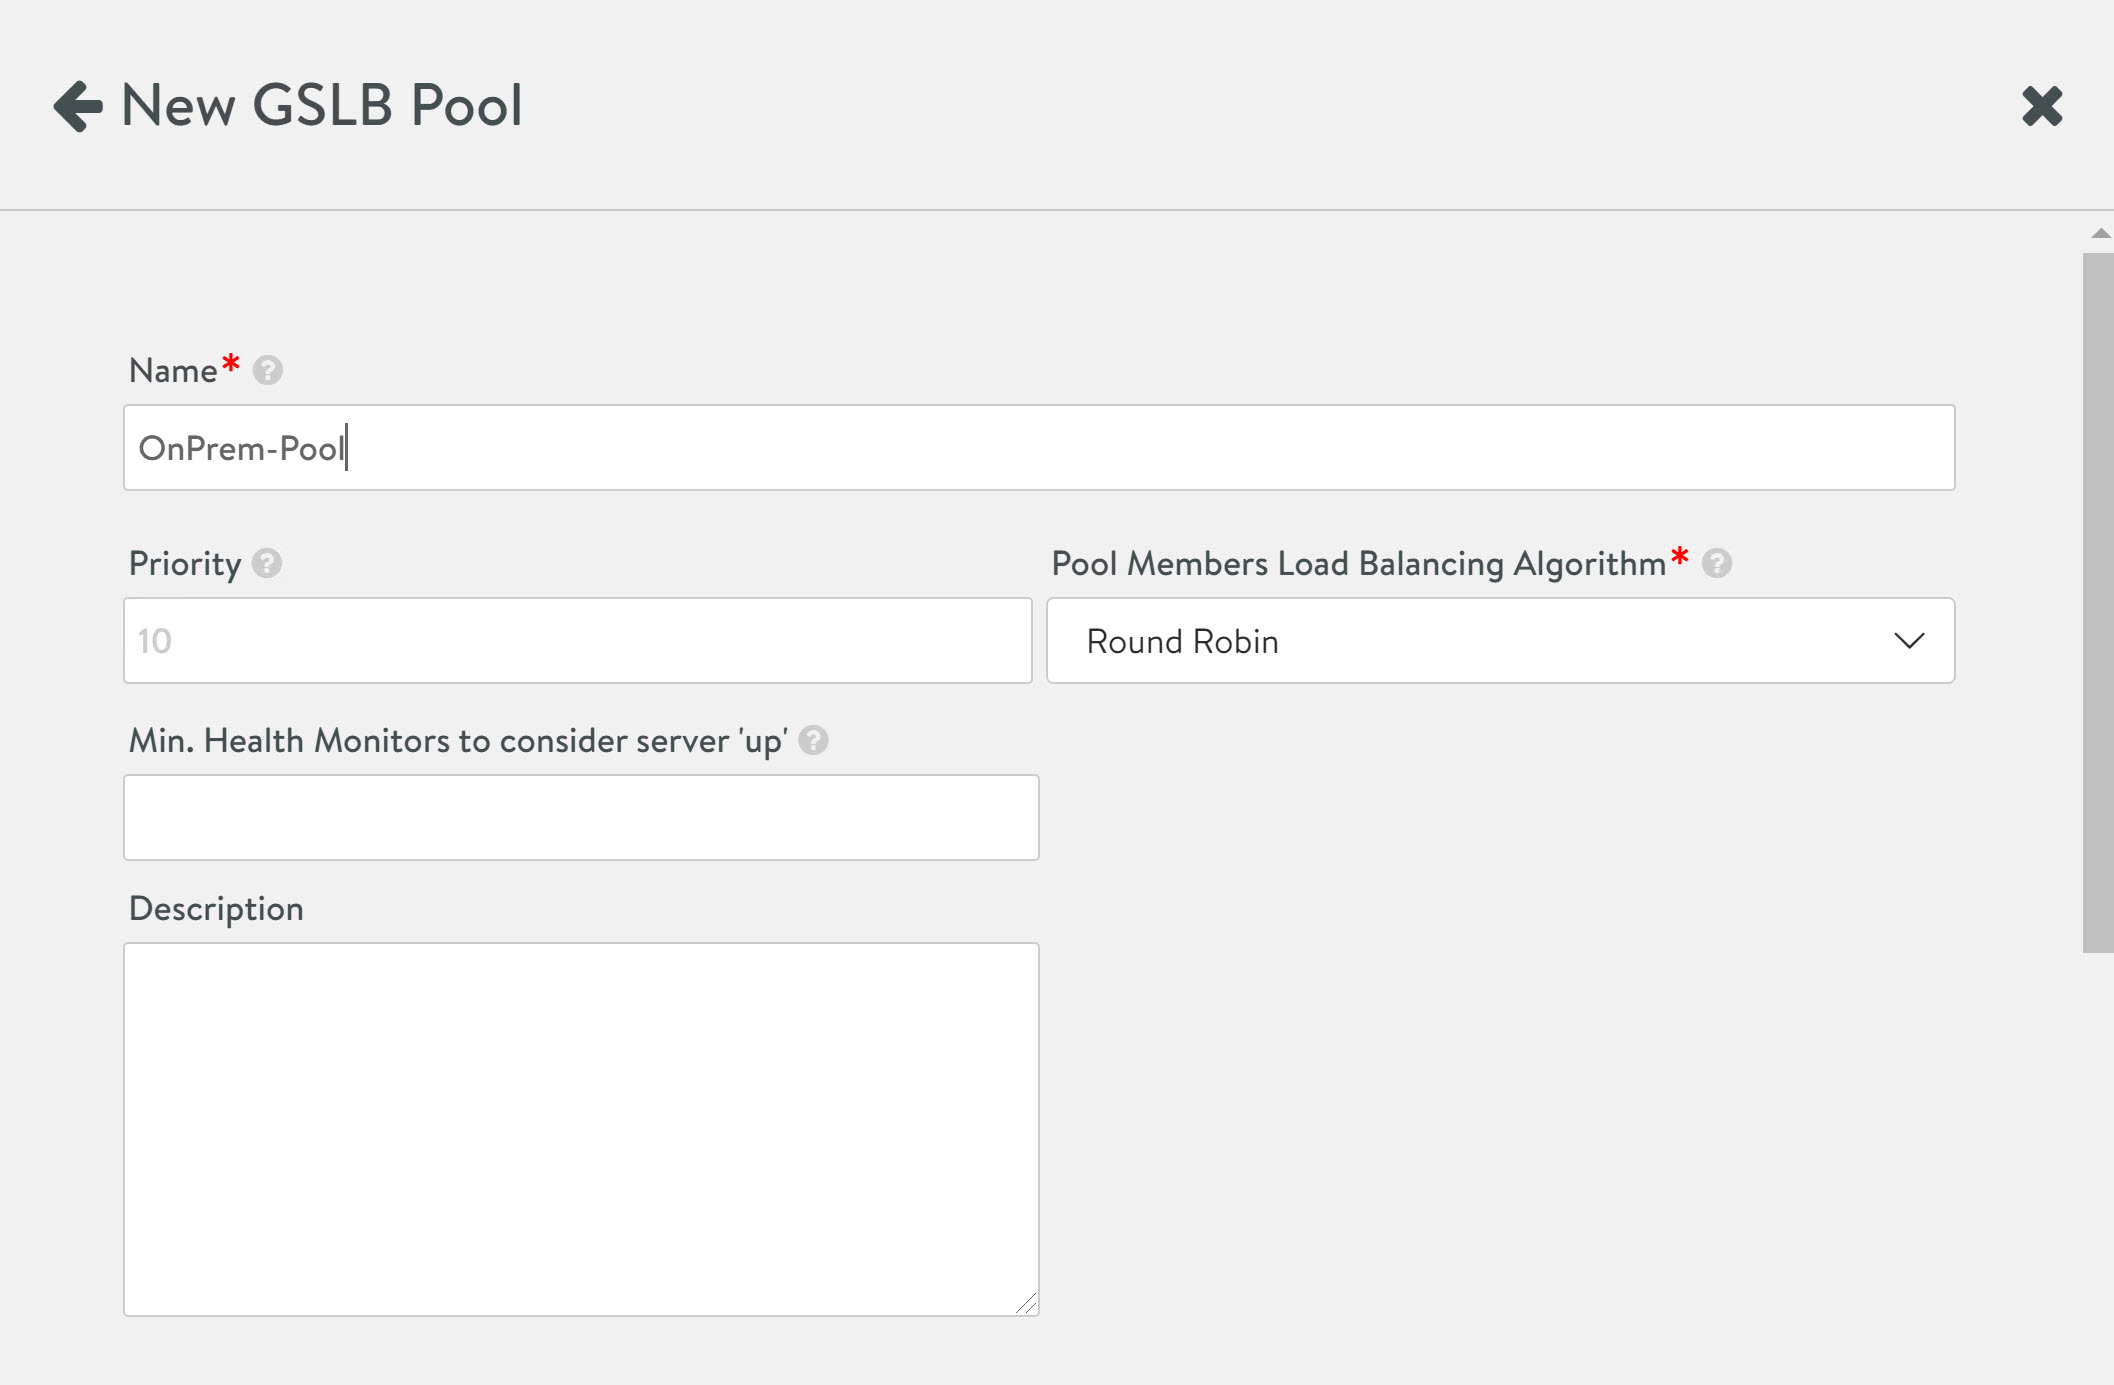The image size is (2114, 1385).
Task: Focus the Name field containing OnPrem-Pool
Action: [x=1038, y=448]
